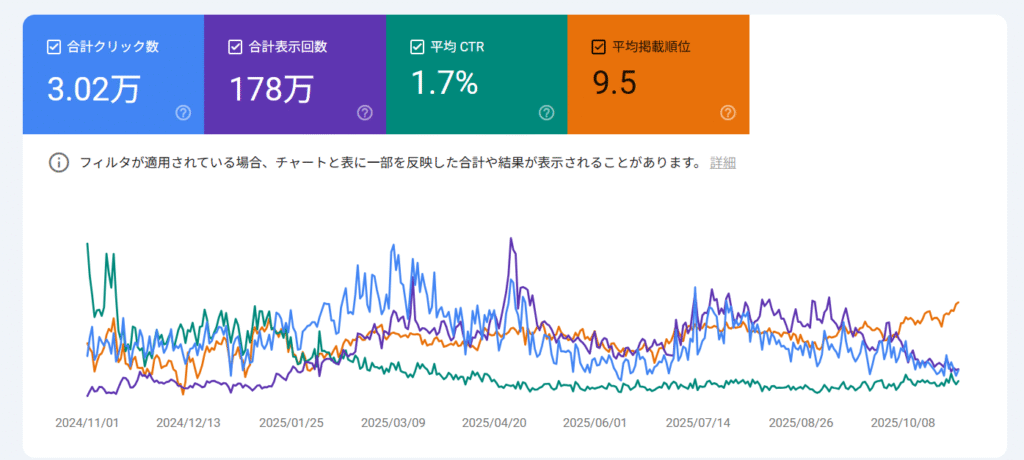Viewport: 1024px width, 460px height.
Task: Open help icon on 合計表示回数 card
Action: pyautogui.click(x=365, y=112)
